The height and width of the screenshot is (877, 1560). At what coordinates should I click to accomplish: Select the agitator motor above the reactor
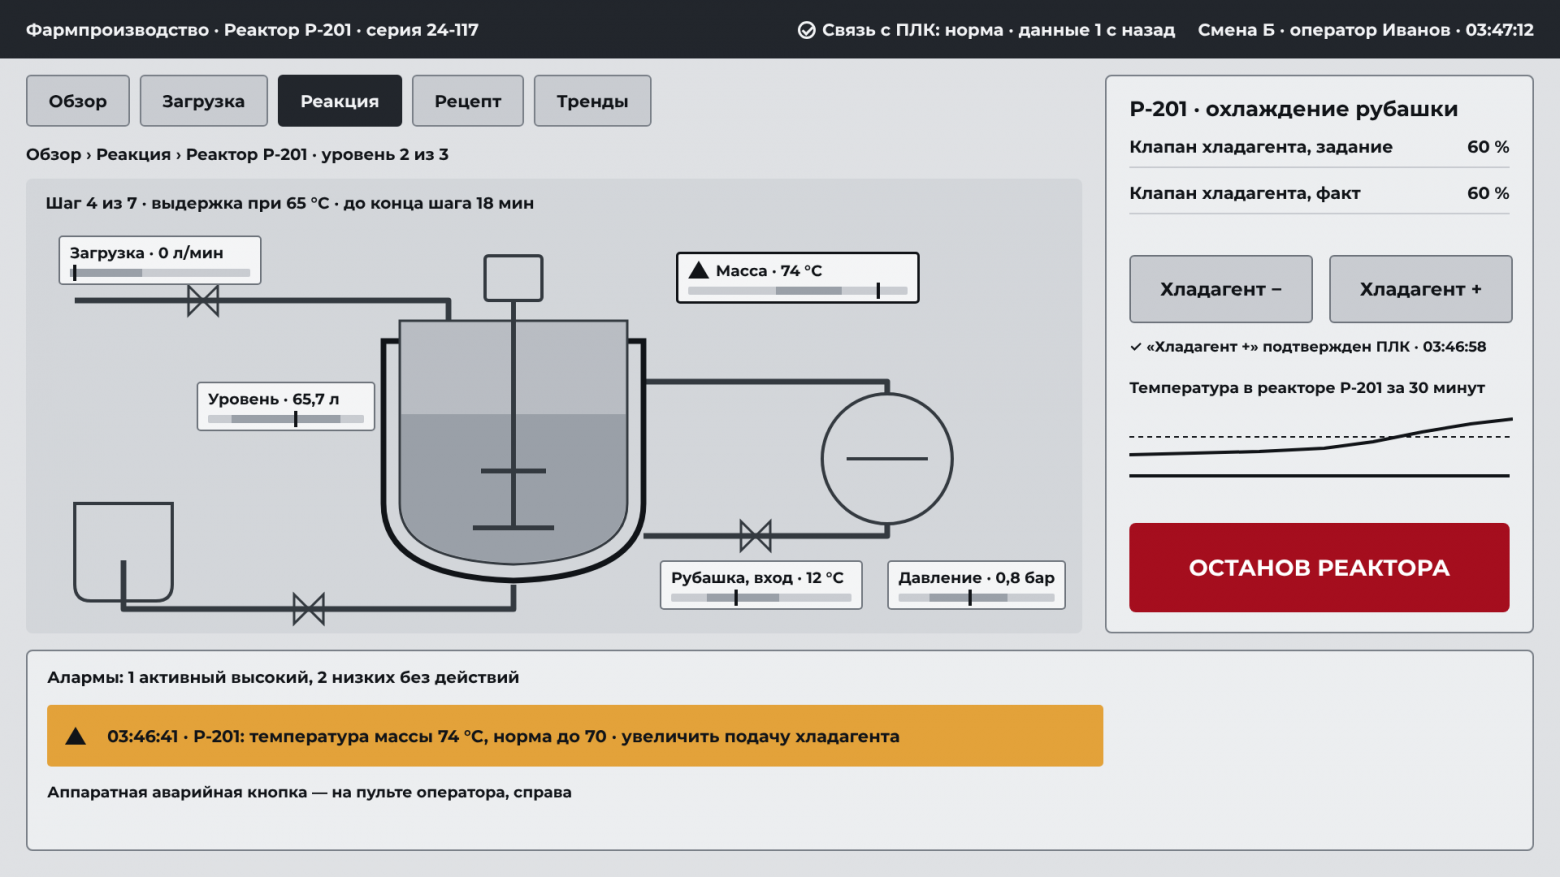513,278
